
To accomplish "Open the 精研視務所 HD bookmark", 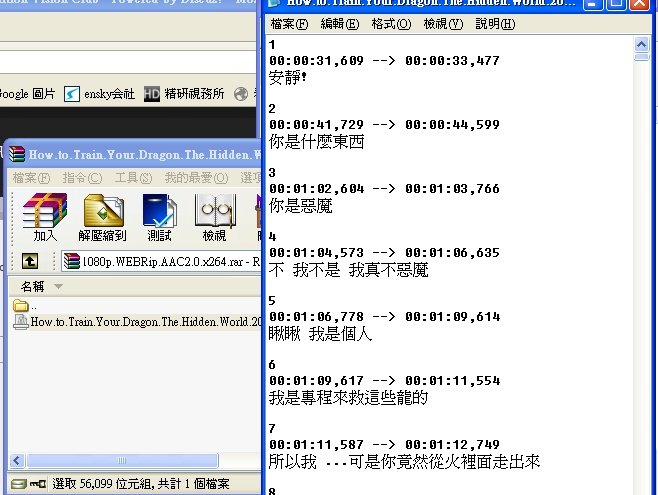I will [184, 94].
